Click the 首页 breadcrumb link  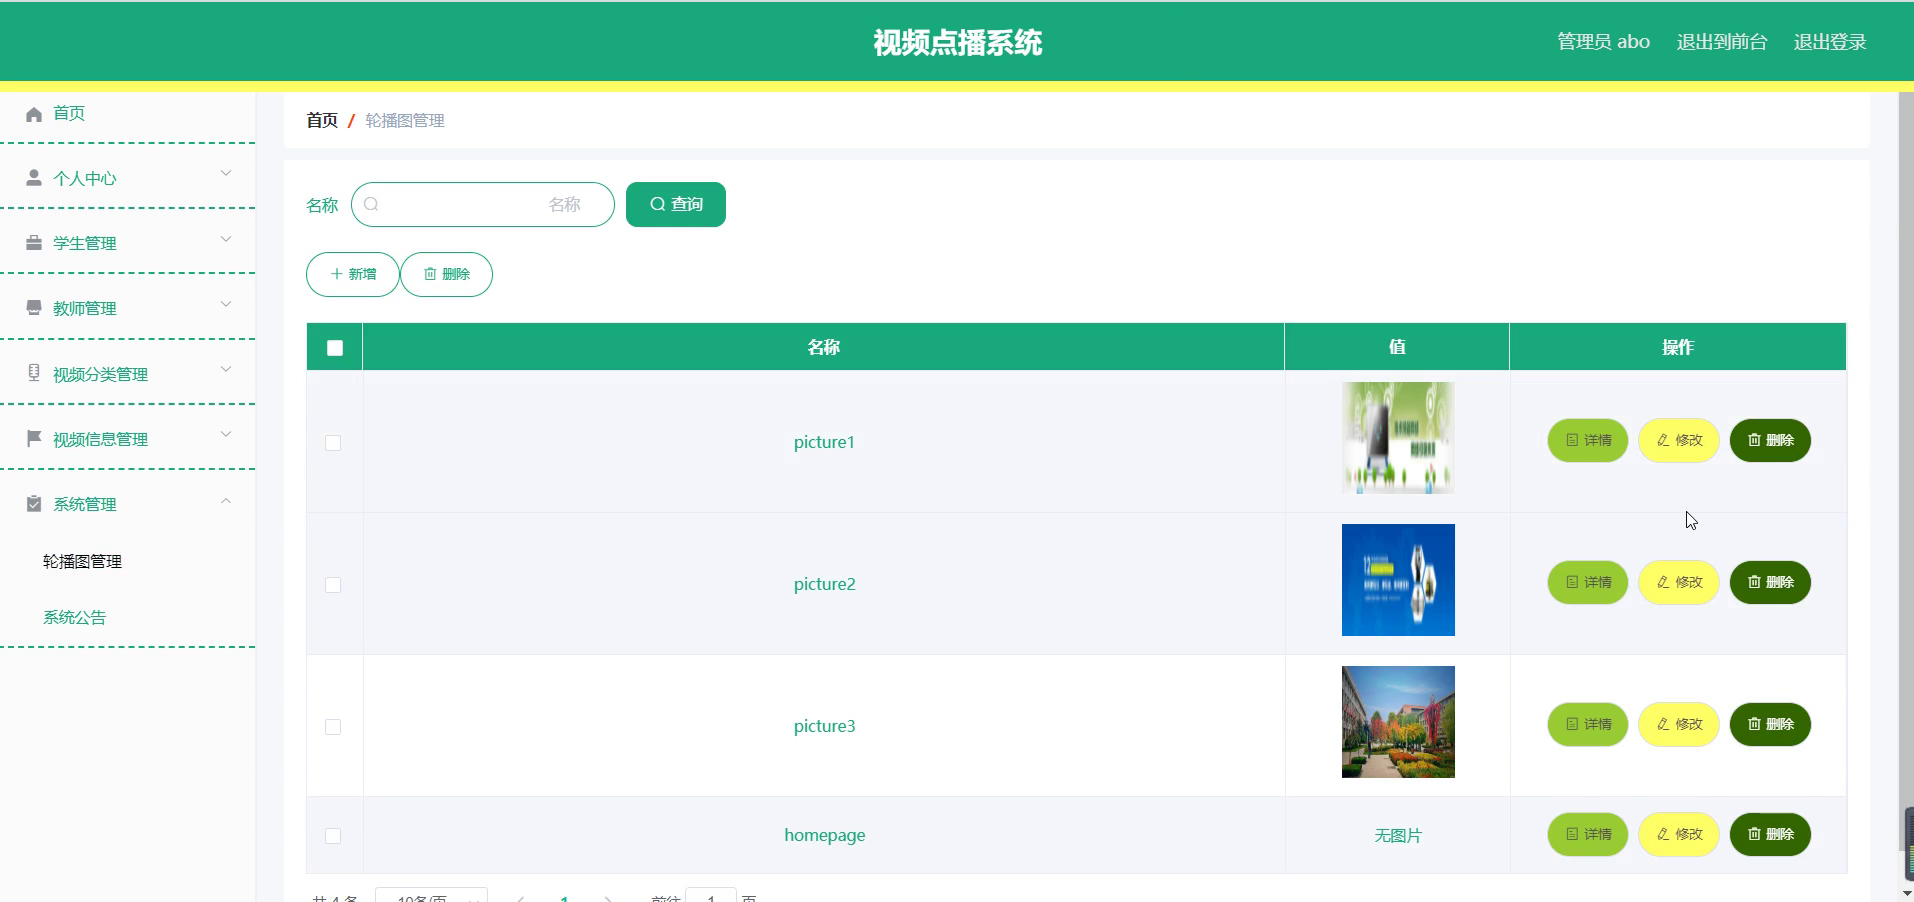[x=322, y=120]
